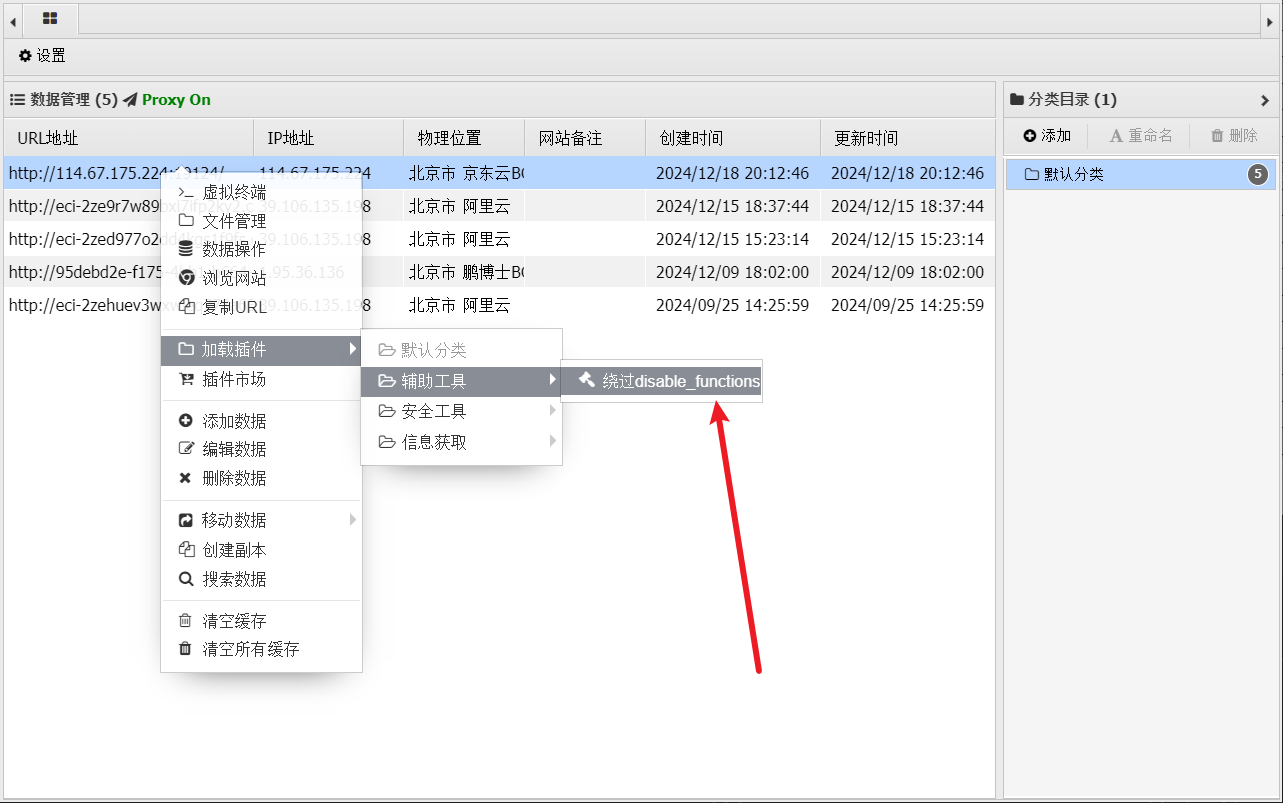Click the 文件管理 folder icon
This screenshot has height=803, width=1283.
coord(185,221)
